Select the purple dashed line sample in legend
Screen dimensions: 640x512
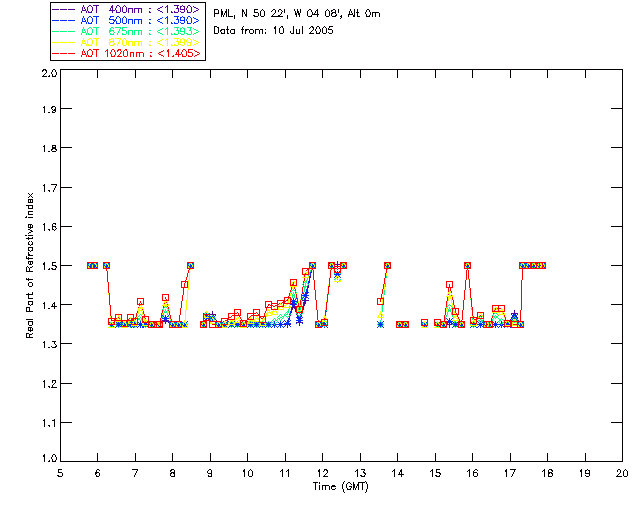click(64, 9)
